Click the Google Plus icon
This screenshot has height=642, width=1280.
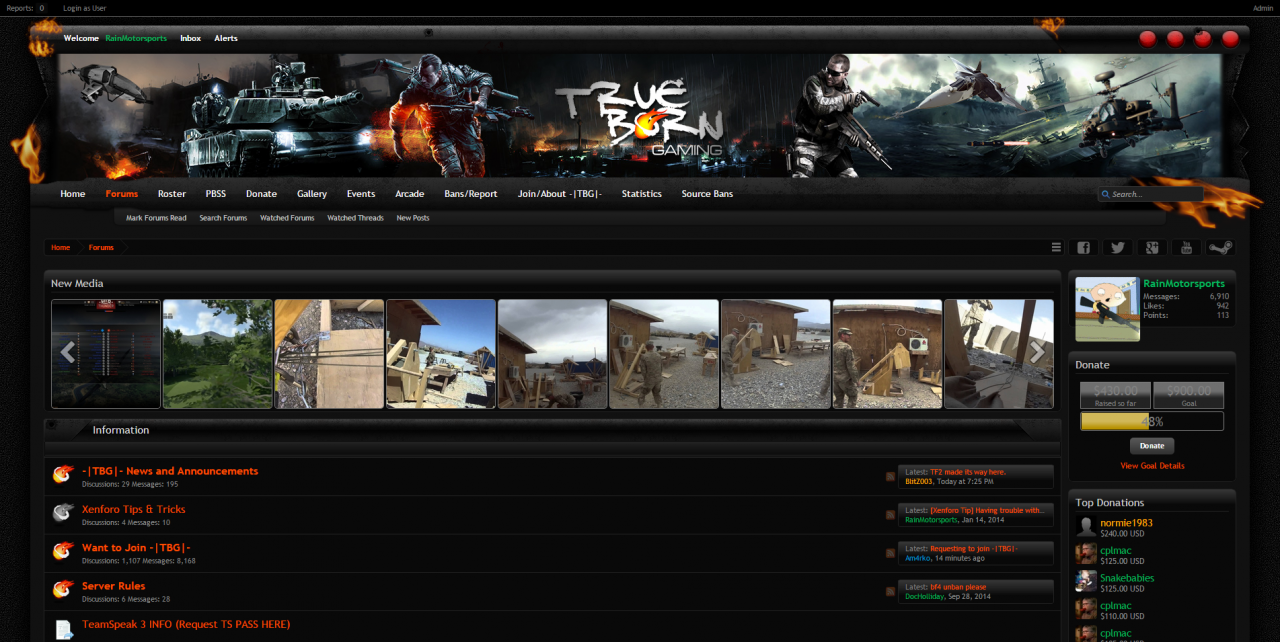(1152, 248)
